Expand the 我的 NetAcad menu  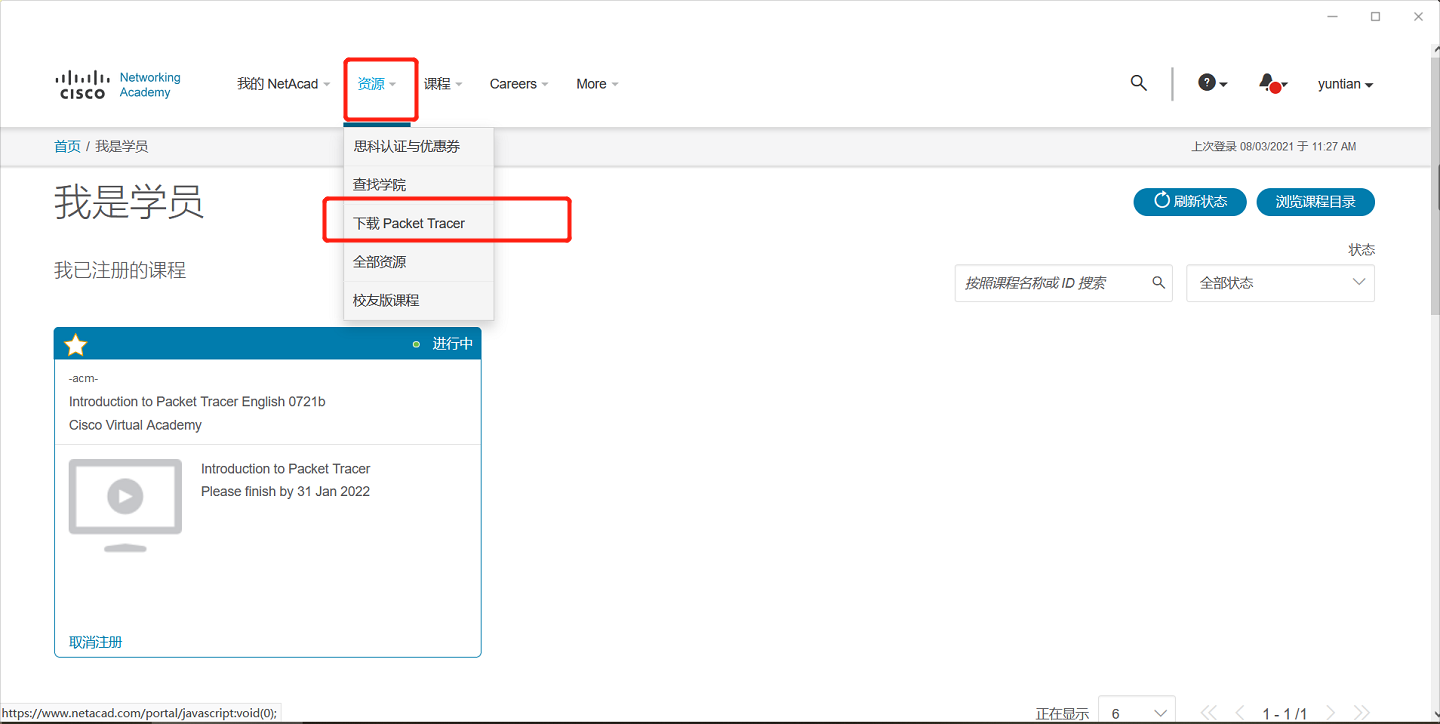(x=283, y=84)
